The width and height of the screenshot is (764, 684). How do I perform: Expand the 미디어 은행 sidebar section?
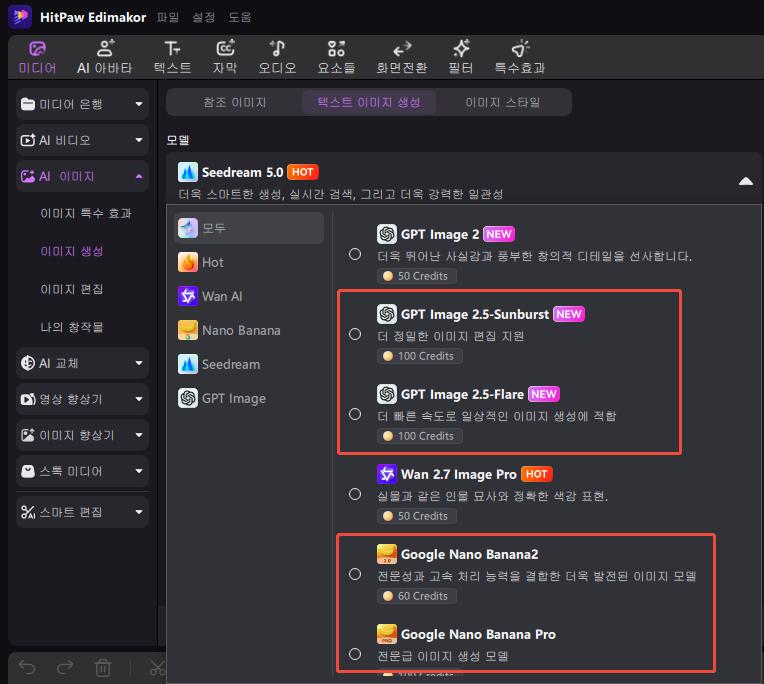[x=82, y=104]
